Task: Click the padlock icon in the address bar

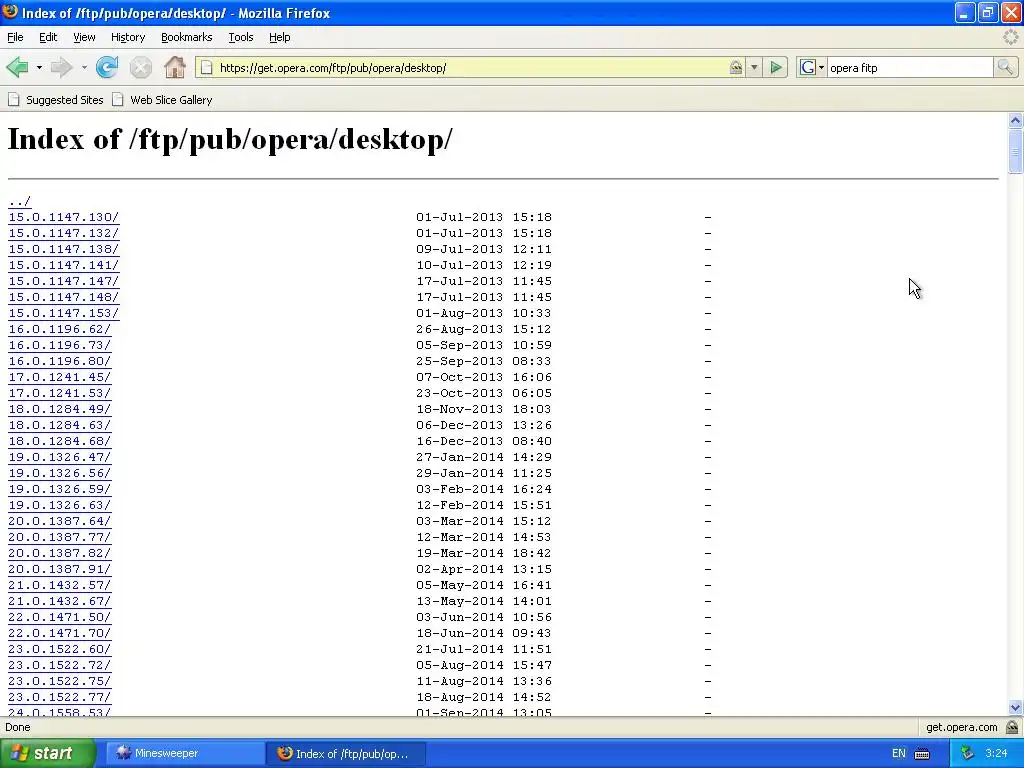Action: pyautogui.click(x=736, y=67)
